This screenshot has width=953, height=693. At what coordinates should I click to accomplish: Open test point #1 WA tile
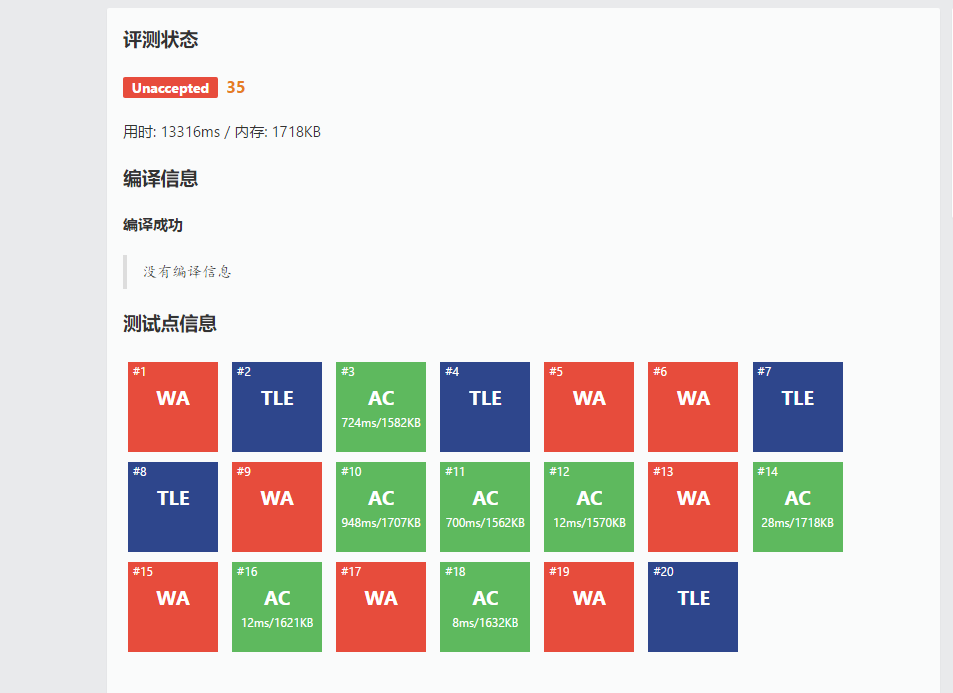point(173,407)
